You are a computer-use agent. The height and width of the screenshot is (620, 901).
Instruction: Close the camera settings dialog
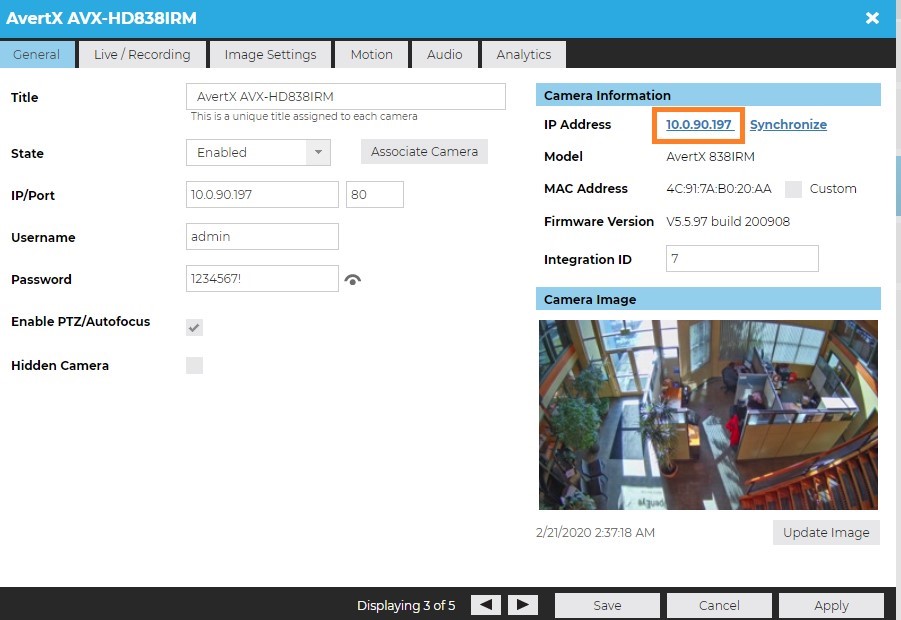pyautogui.click(x=872, y=18)
